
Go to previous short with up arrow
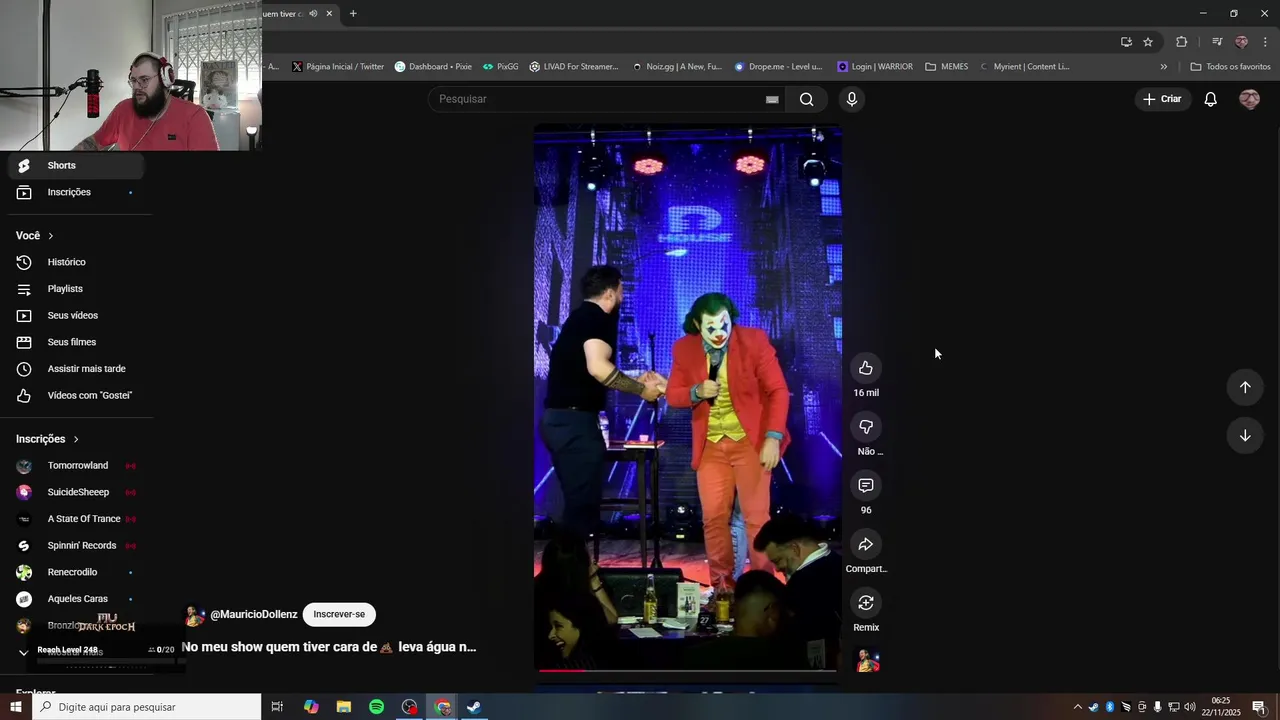click(1245, 387)
